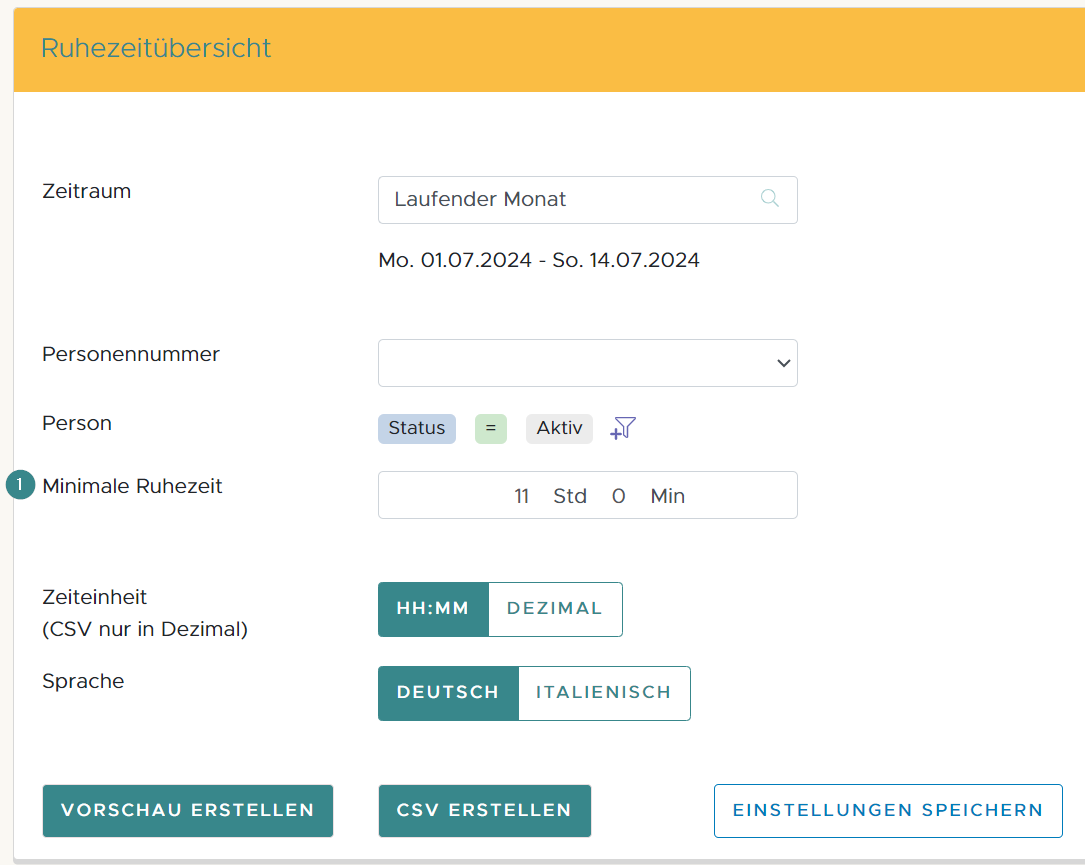Select Deutsch as report language

pos(448,693)
